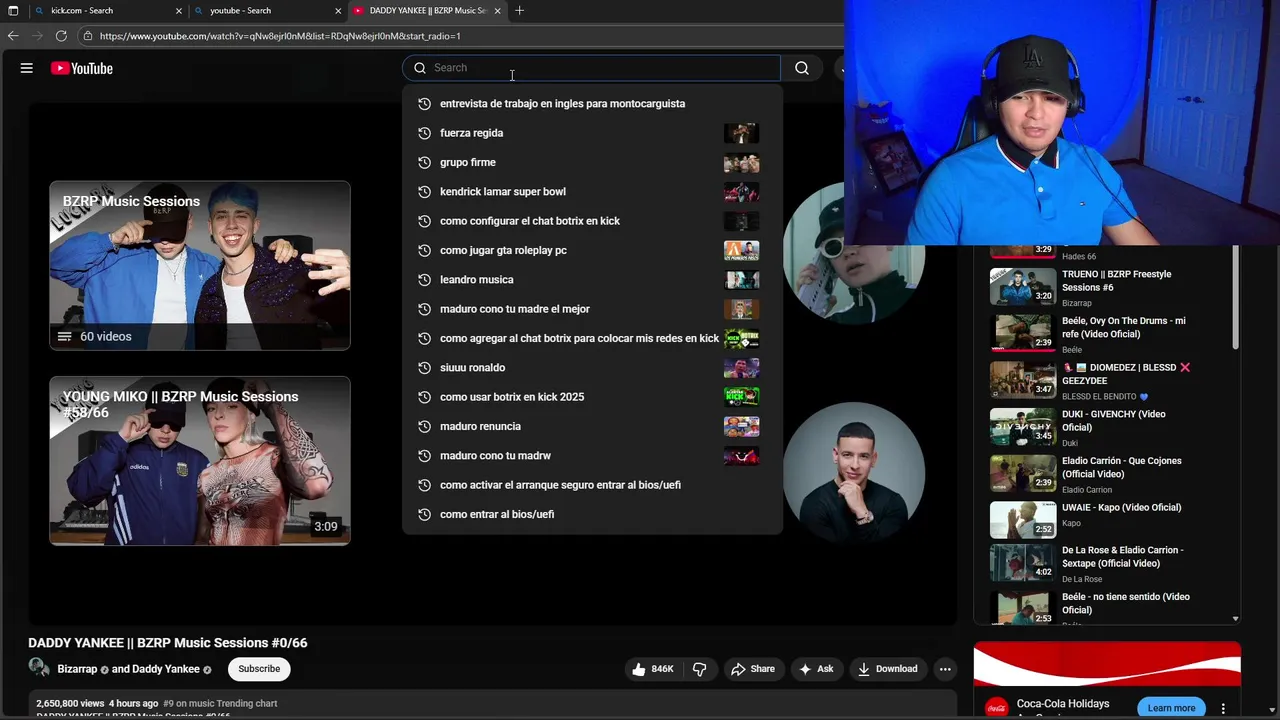This screenshot has width=1280, height=720.
Task: Click history icon beside 'siuuu ronaldo'
Action: pyautogui.click(x=424, y=368)
